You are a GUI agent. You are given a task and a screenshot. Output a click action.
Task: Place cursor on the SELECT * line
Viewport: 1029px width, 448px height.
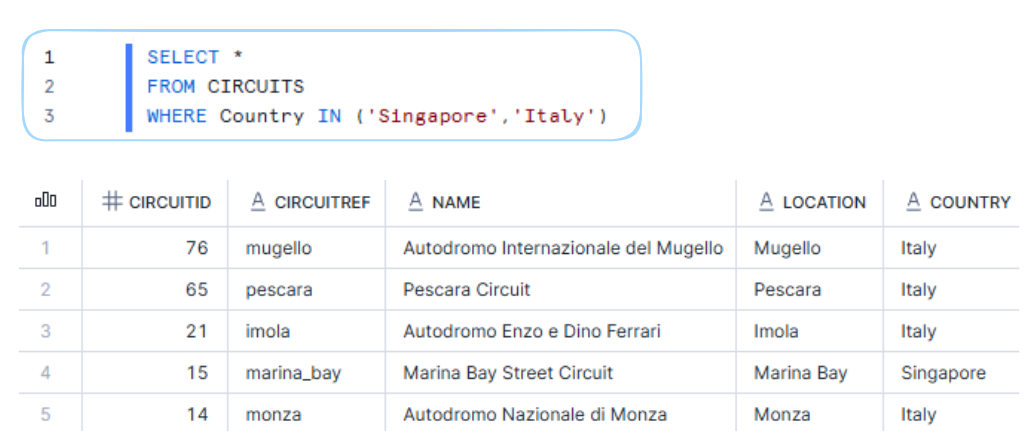tap(196, 57)
